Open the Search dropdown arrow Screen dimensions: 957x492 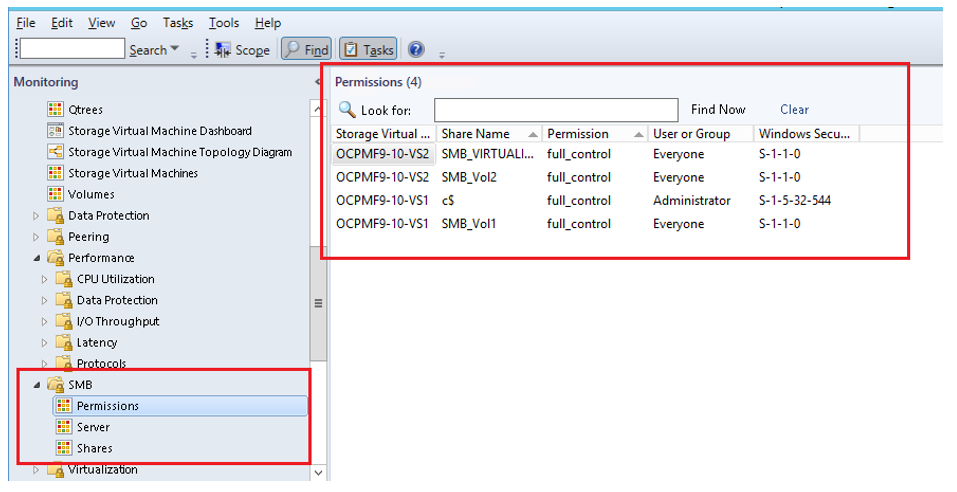point(175,48)
